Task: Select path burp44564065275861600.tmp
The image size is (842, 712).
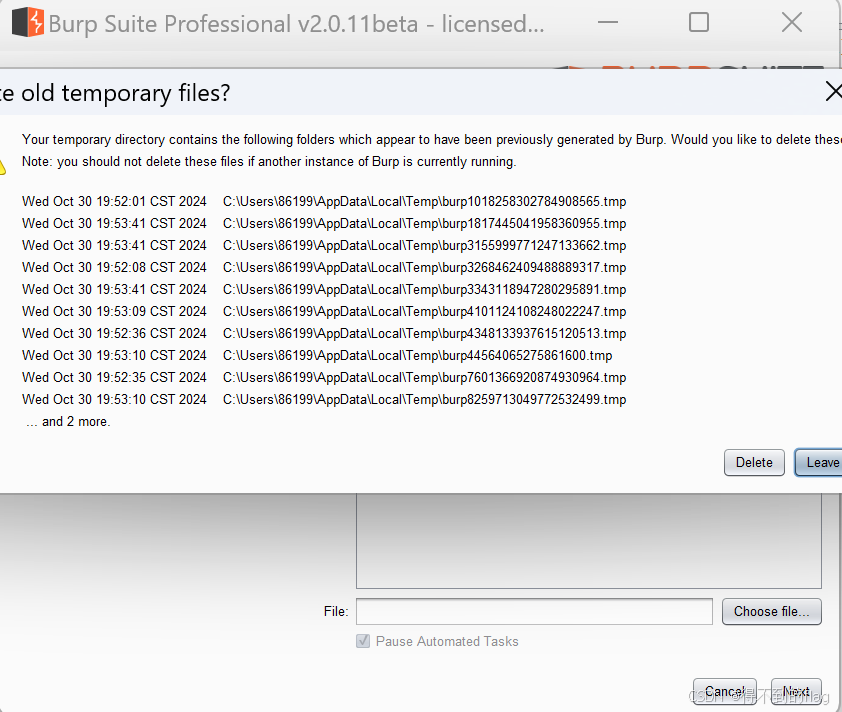Action: click(x=417, y=355)
